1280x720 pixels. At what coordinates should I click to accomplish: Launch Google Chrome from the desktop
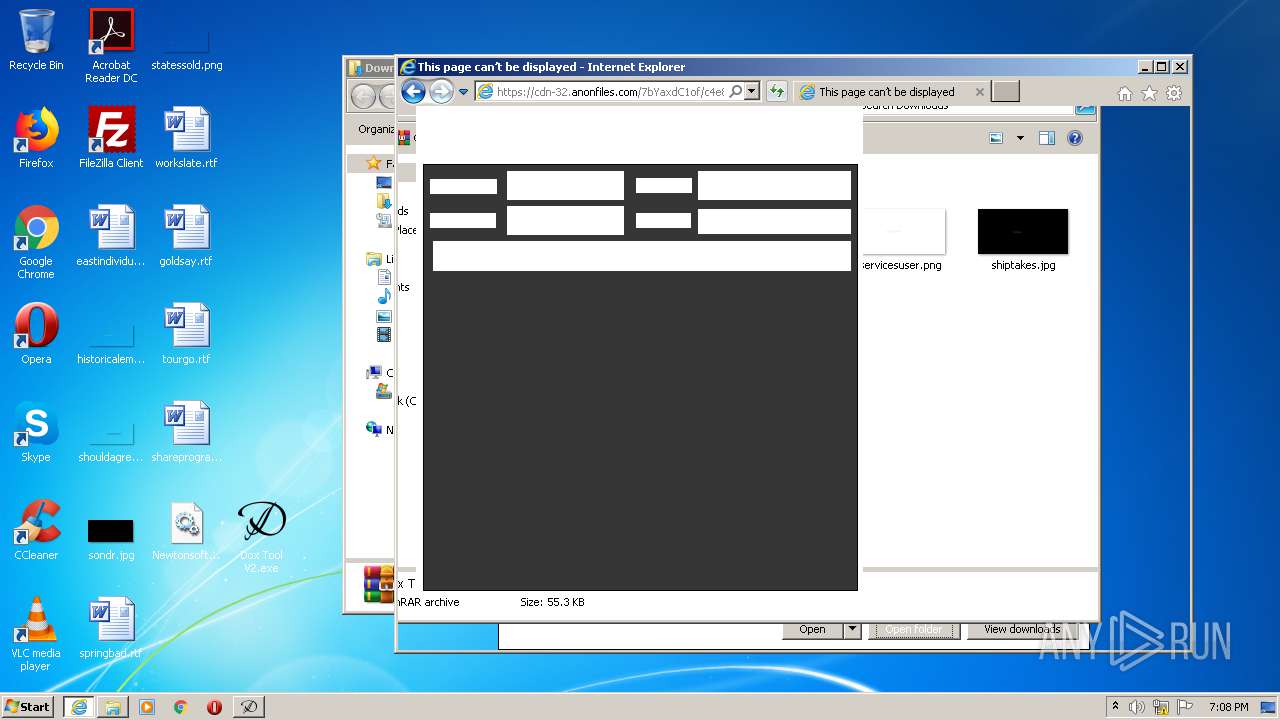click(36, 243)
